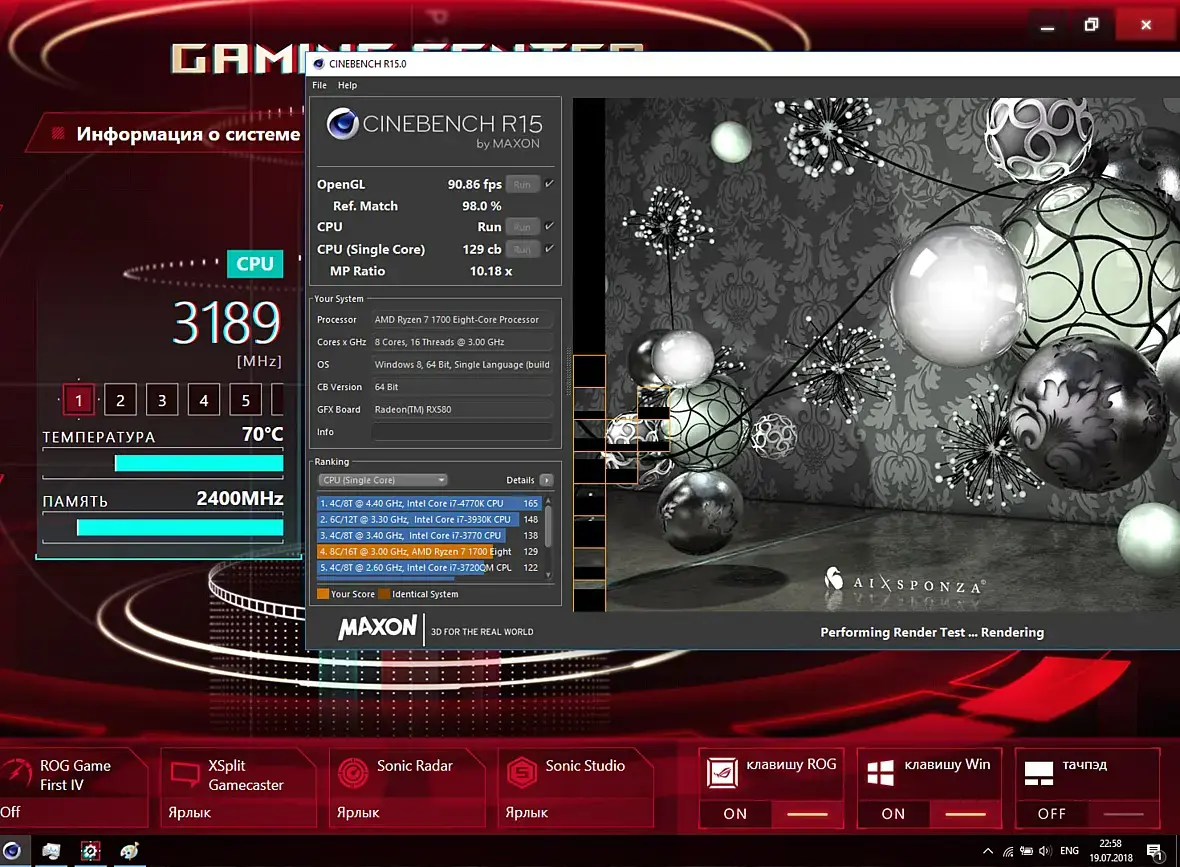Click the Ярлык label under Sonic Studio
Image resolution: width=1180 pixels, height=867 pixels.
pos(527,813)
